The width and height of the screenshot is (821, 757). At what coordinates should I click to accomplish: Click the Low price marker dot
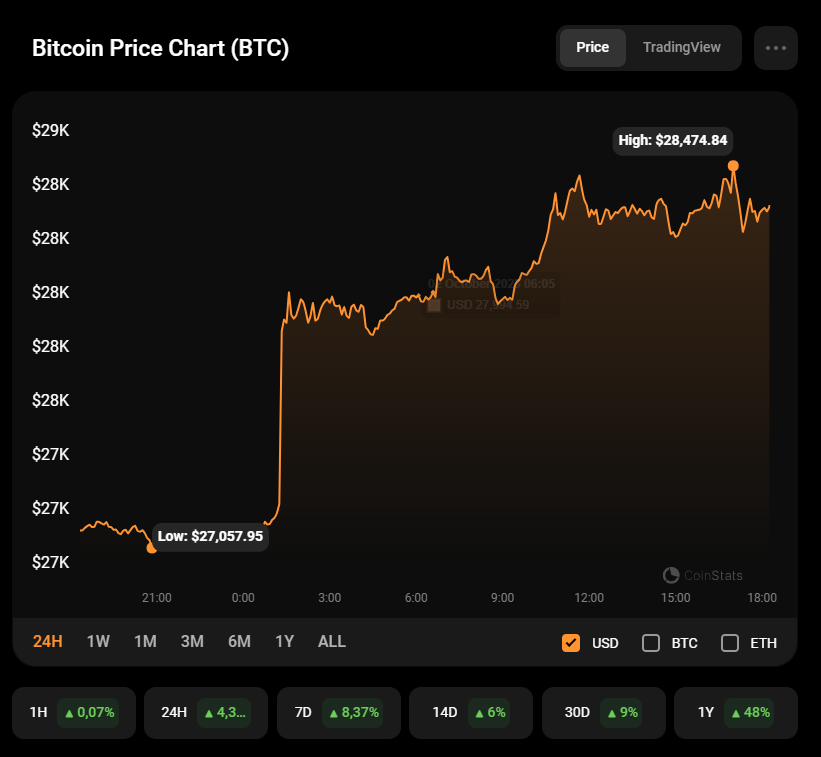coord(151,548)
